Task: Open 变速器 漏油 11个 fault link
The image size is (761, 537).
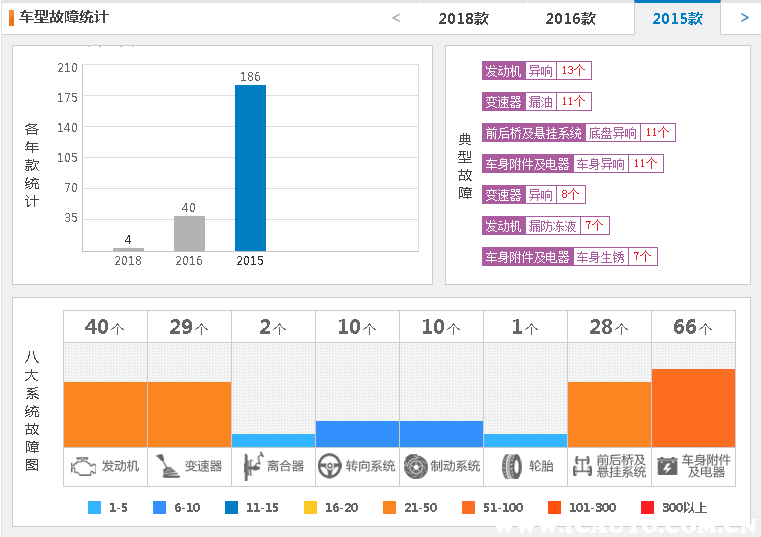Action: (x=536, y=102)
